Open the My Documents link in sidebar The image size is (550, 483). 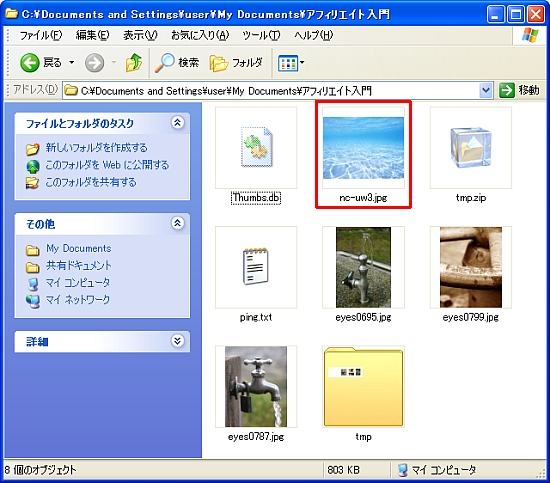79,248
